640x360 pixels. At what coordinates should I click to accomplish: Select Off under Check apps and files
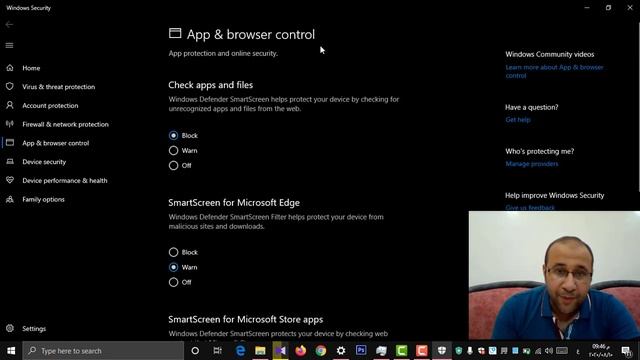tap(173, 165)
